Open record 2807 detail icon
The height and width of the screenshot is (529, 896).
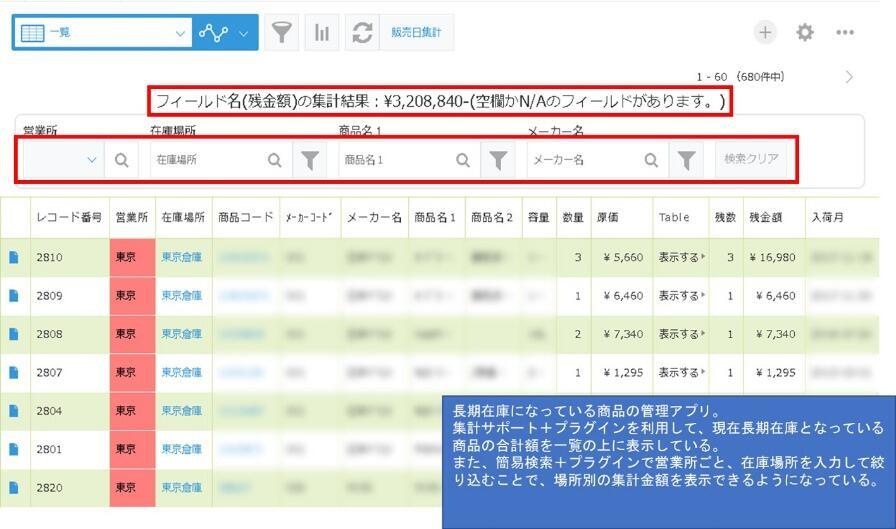click(14, 372)
